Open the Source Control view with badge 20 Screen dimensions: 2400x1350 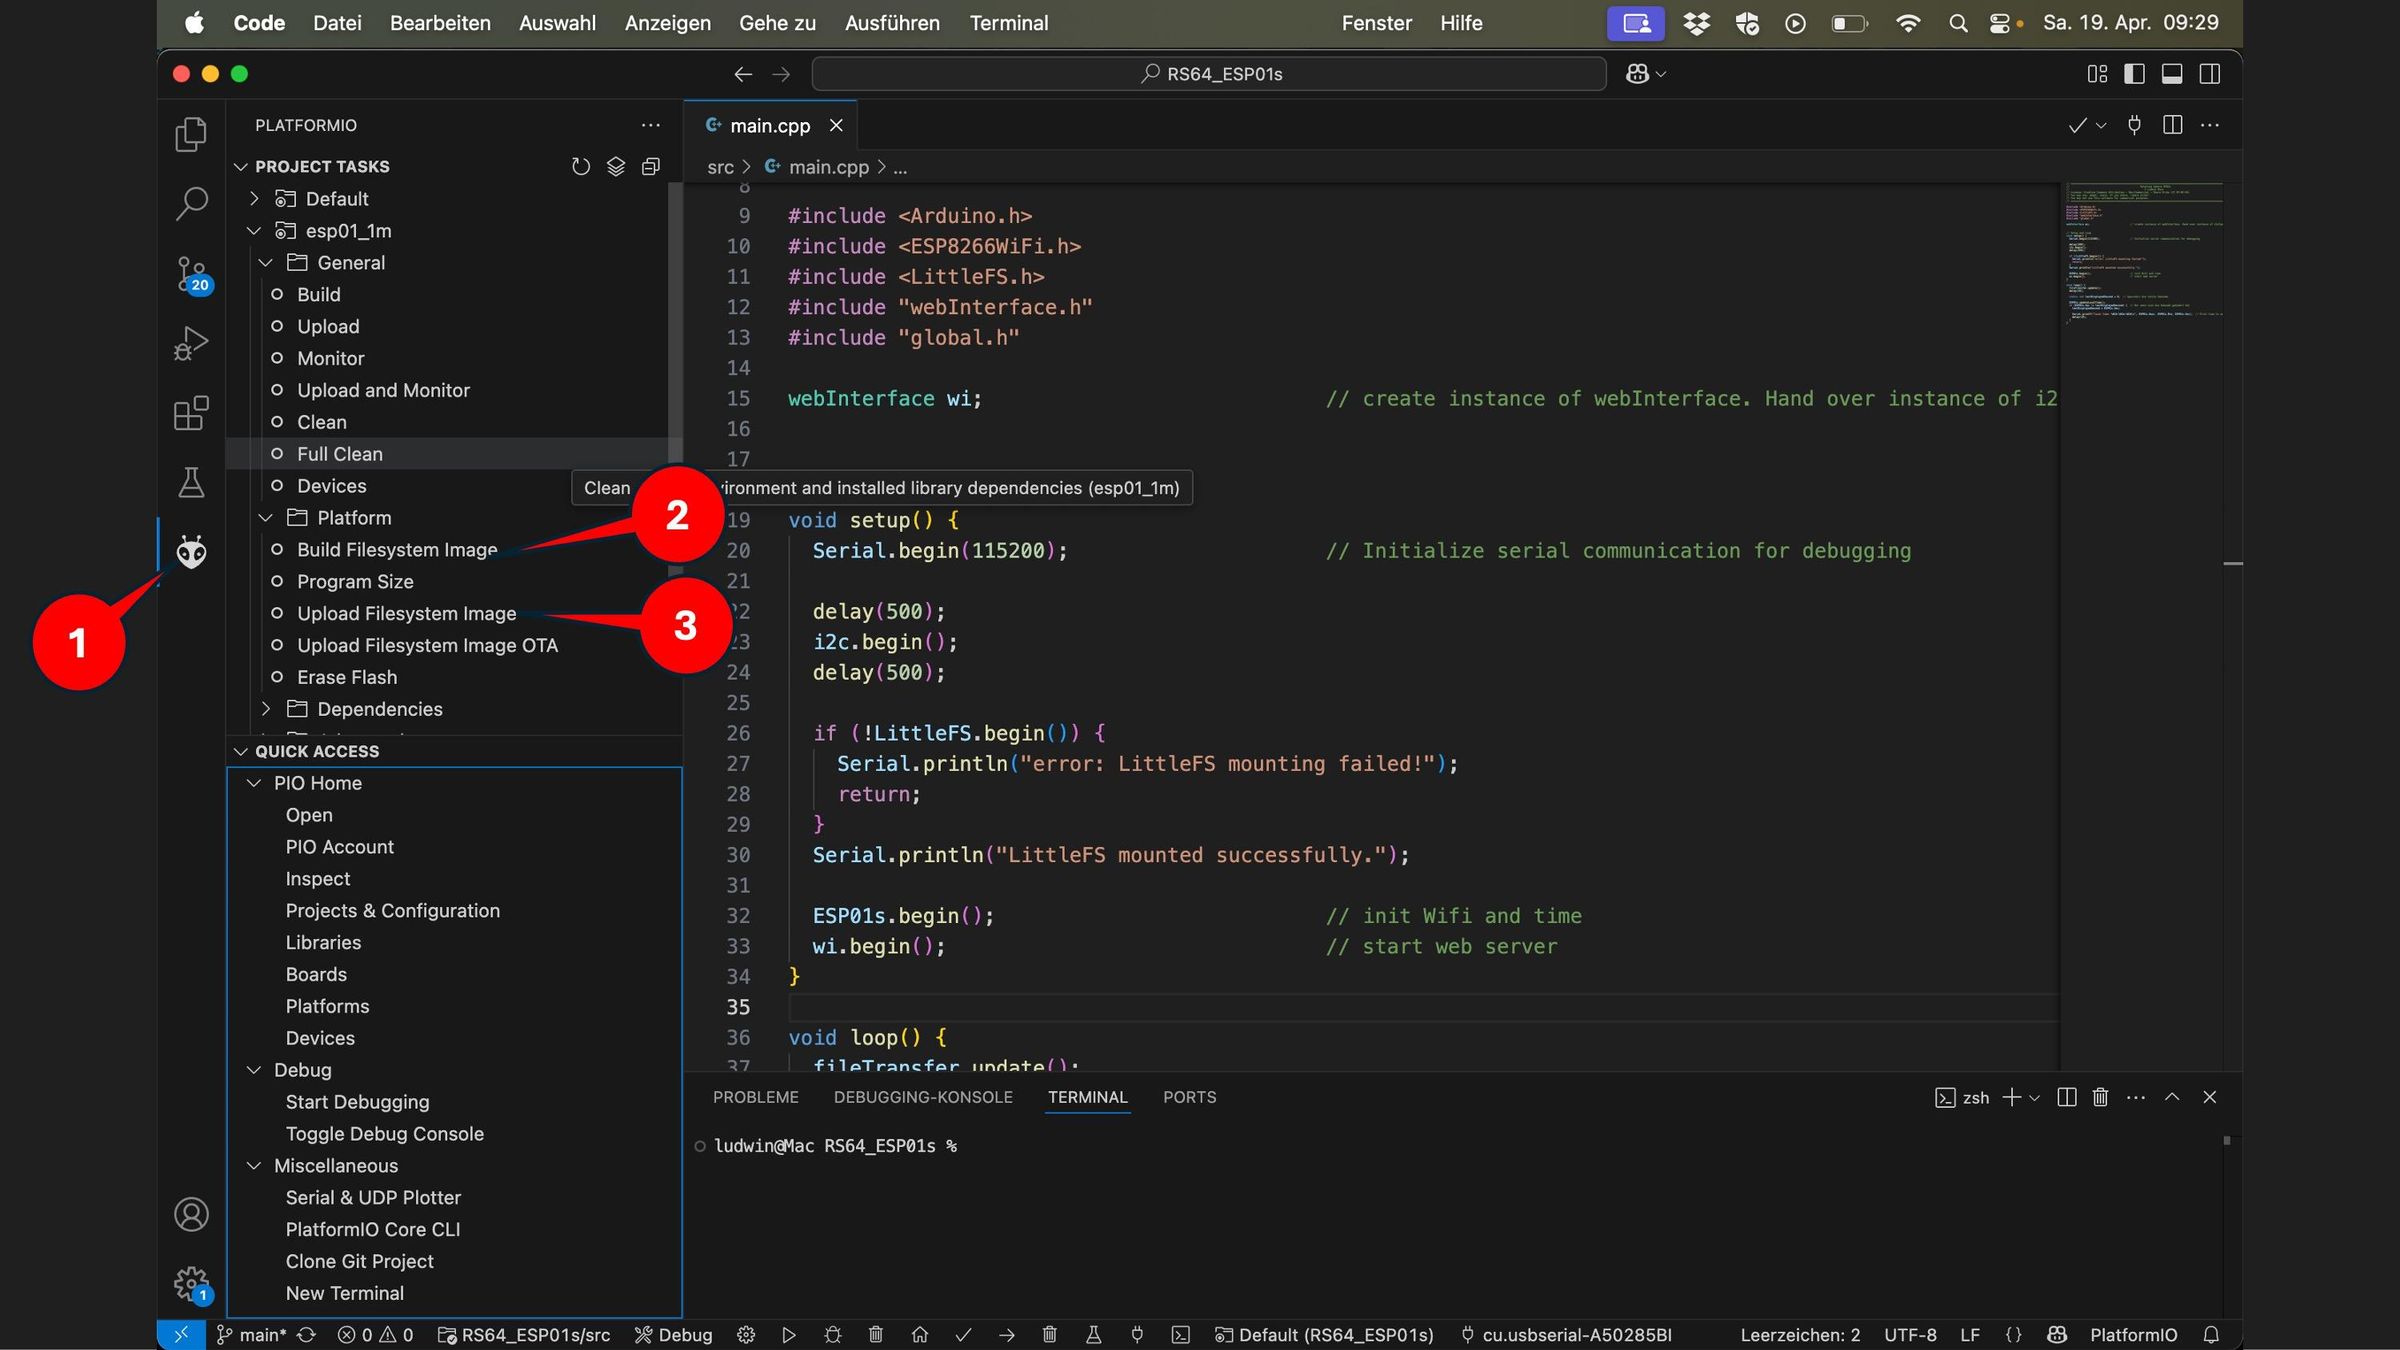pyautogui.click(x=191, y=273)
